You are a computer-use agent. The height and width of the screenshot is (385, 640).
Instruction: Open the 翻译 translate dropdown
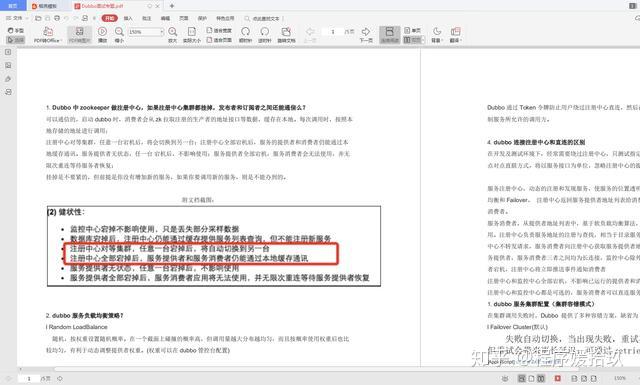(x=456, y=35)
